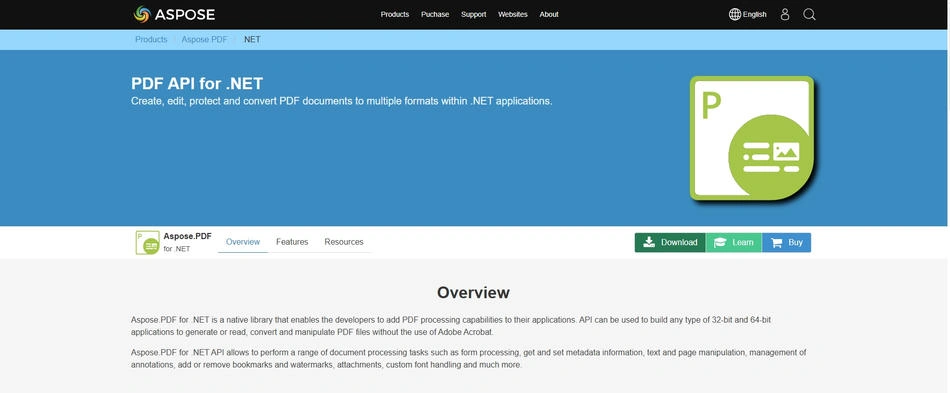The width and height of the screenshot is (950, 393).
Task: Click the Learn button
Action: click(x=734, y=242)
